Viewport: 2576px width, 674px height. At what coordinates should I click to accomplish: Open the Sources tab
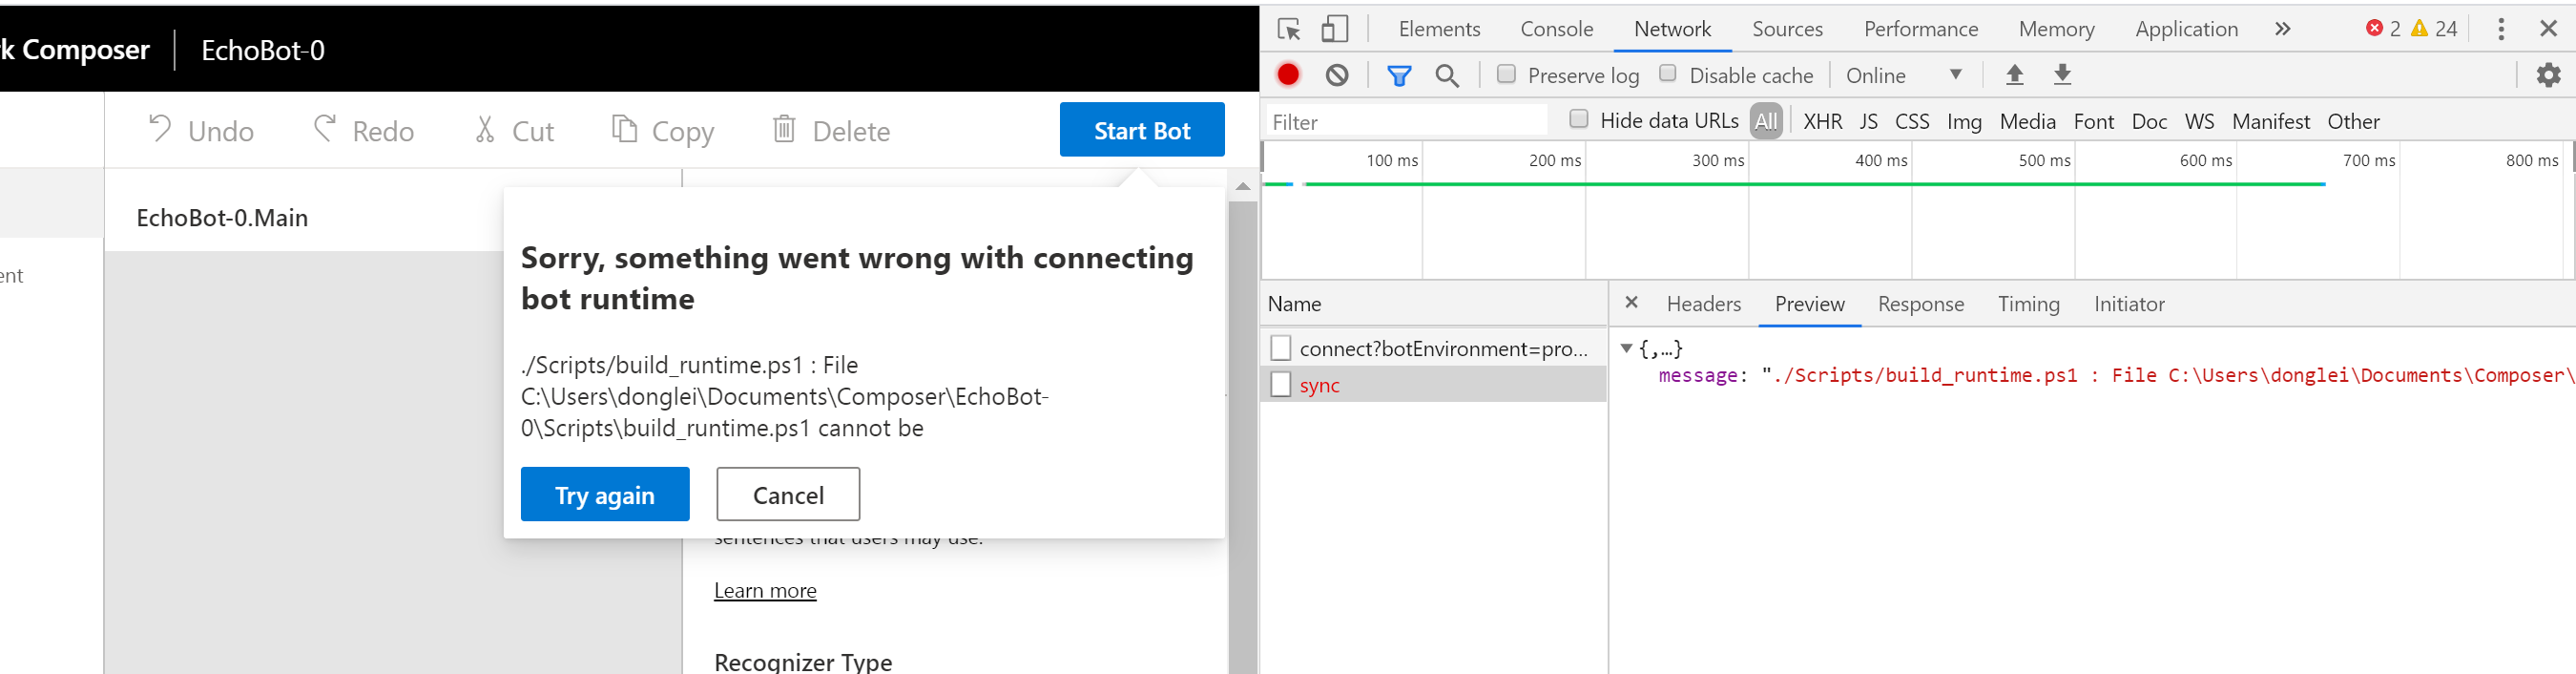(x=1787, y=29)
